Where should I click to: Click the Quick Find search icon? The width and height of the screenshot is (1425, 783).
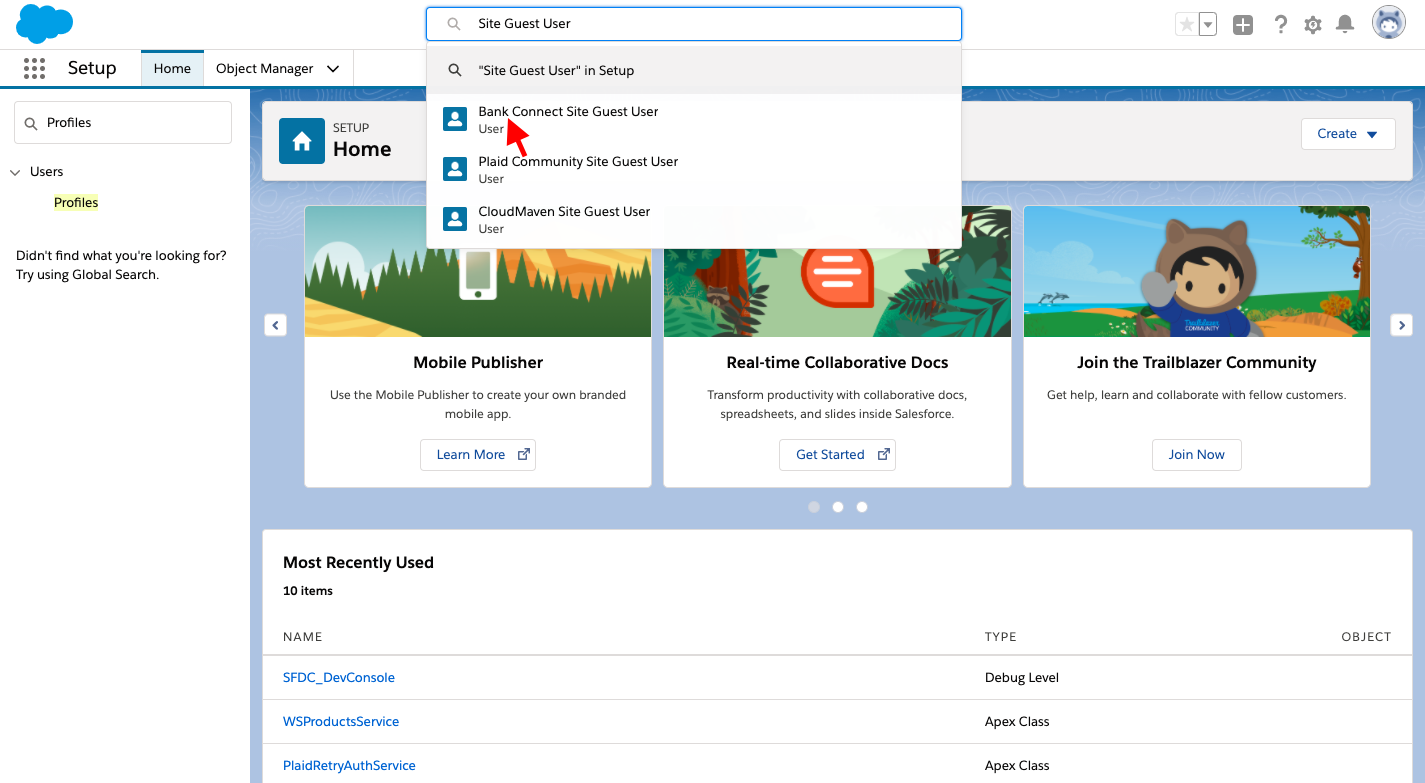(x=30, y=123)
